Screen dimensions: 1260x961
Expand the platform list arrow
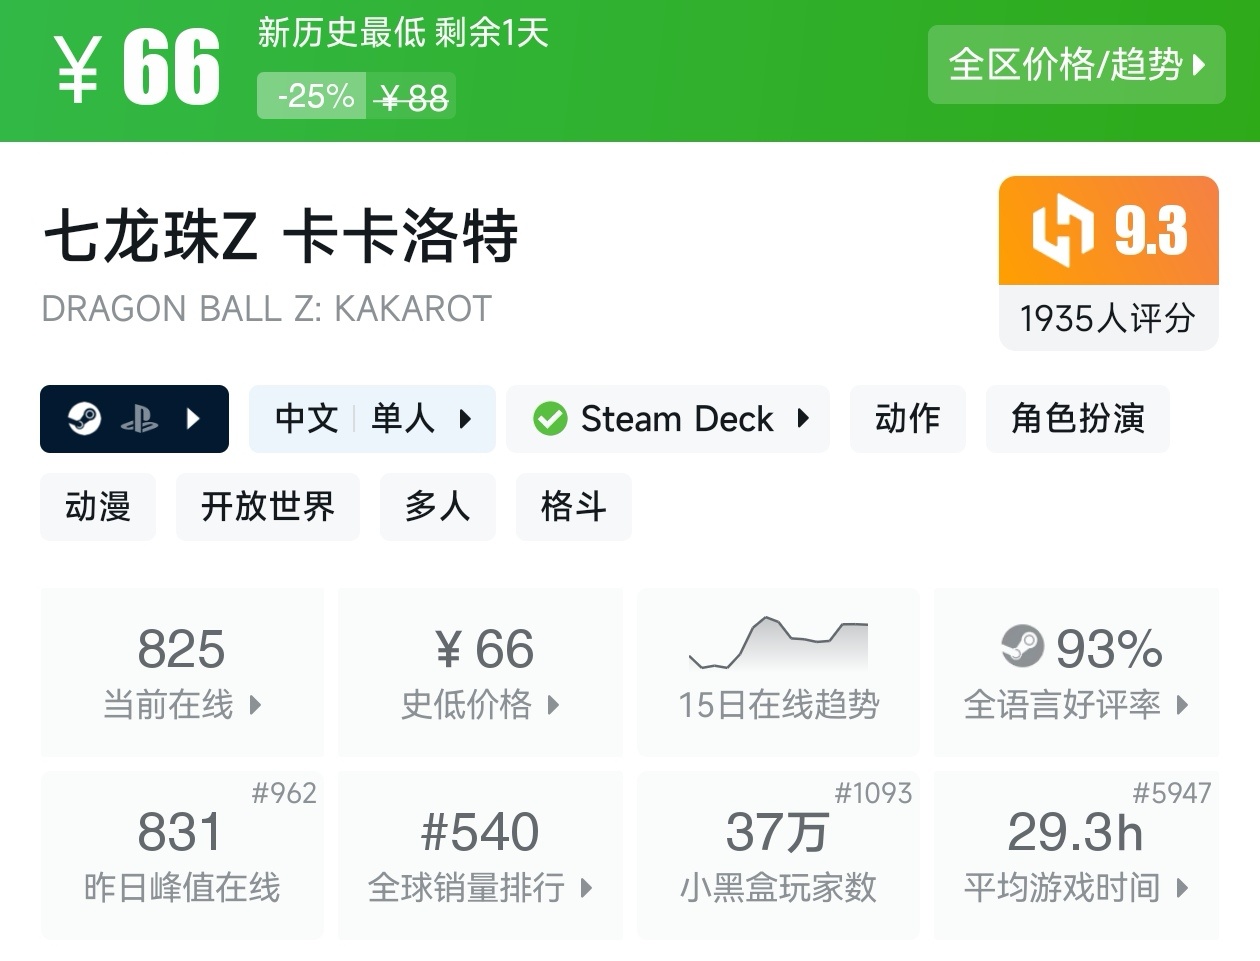(x=194, y=419)
